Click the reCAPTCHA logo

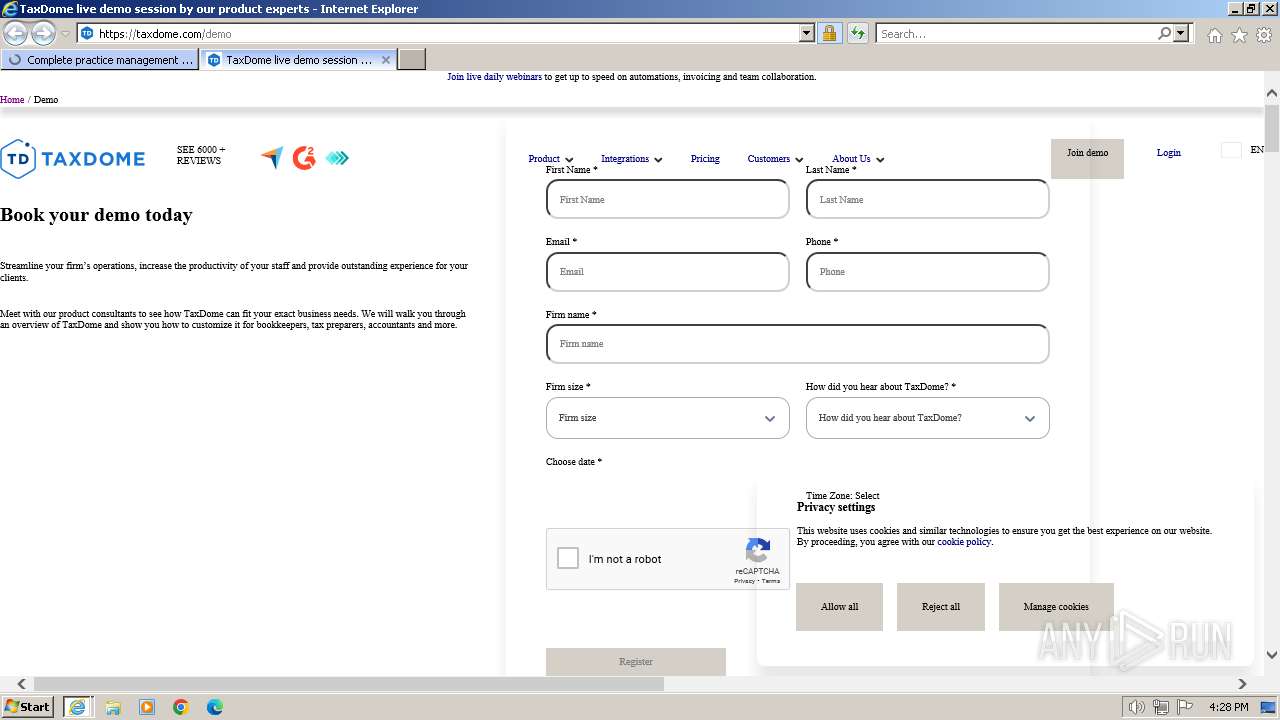click(758, 551)
